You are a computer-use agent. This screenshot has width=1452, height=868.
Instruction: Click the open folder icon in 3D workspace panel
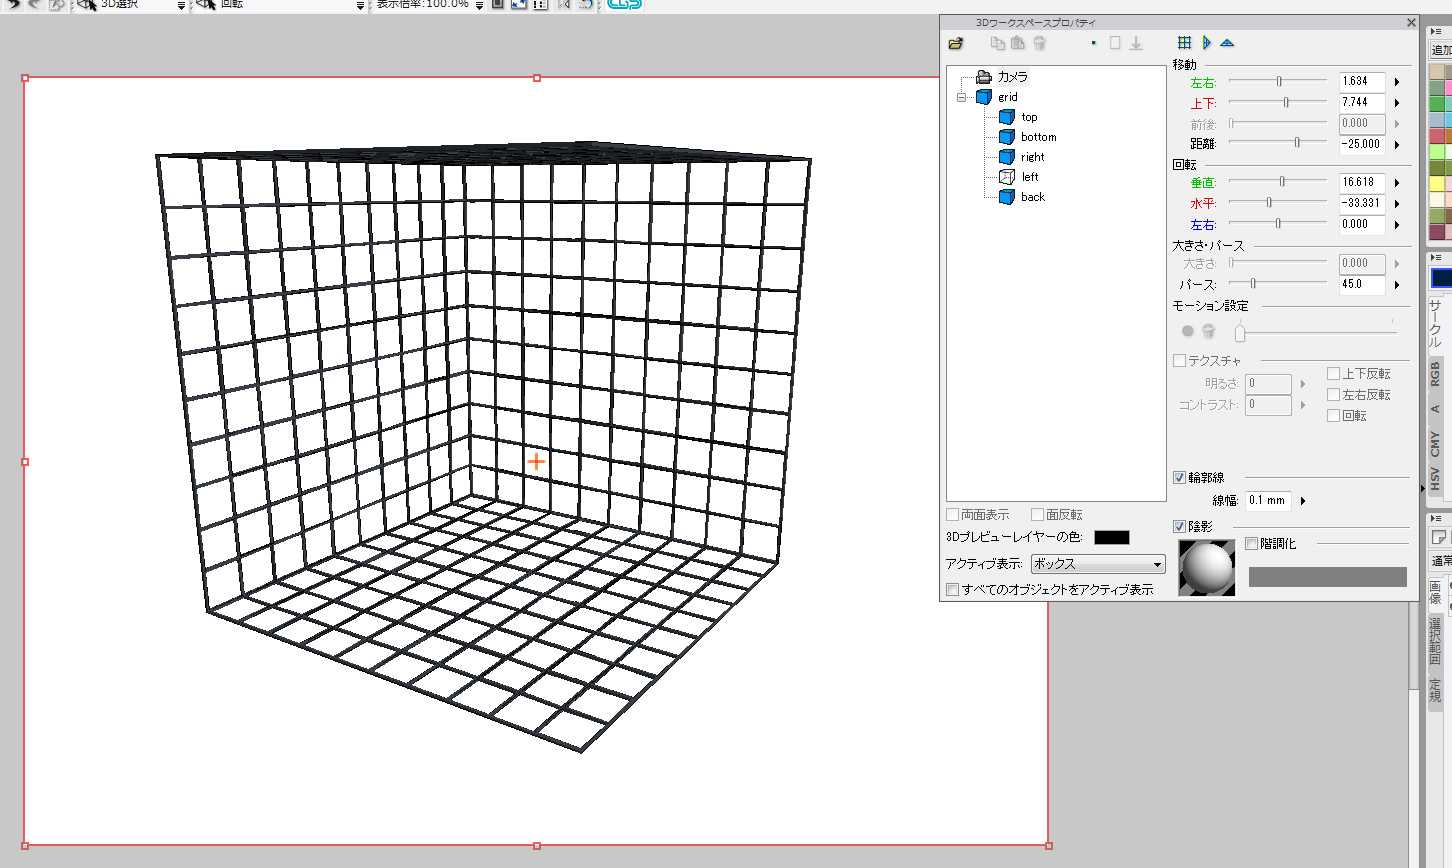[x=956, y=43]
